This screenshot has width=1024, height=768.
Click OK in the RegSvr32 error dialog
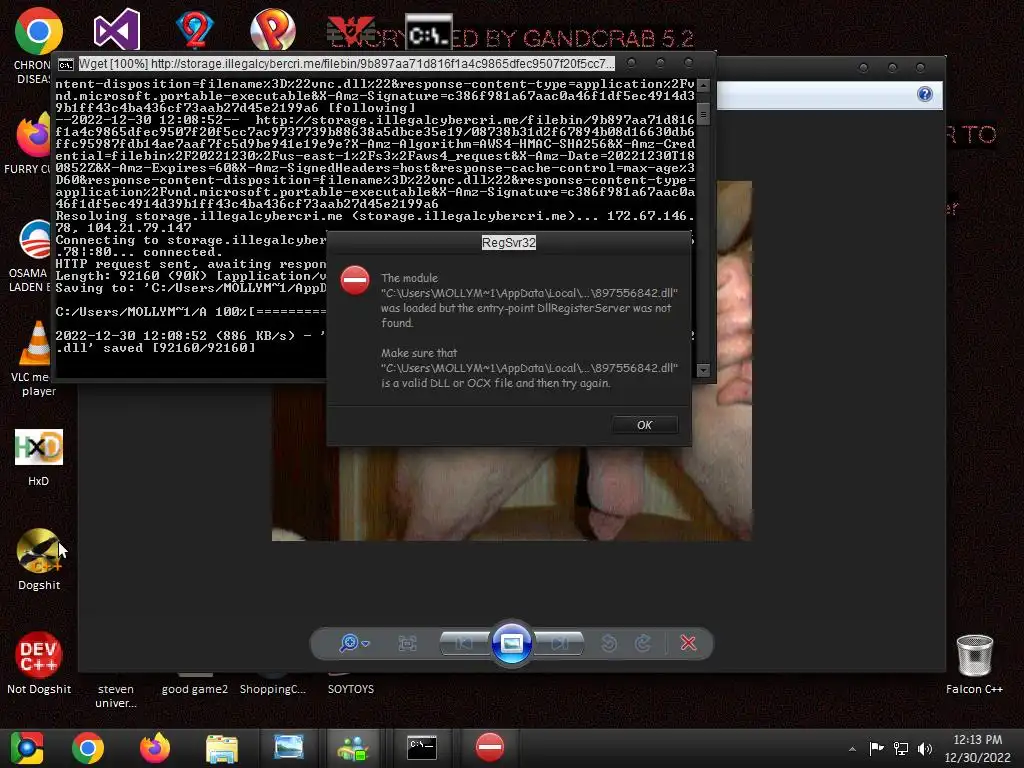click(645, 425)
